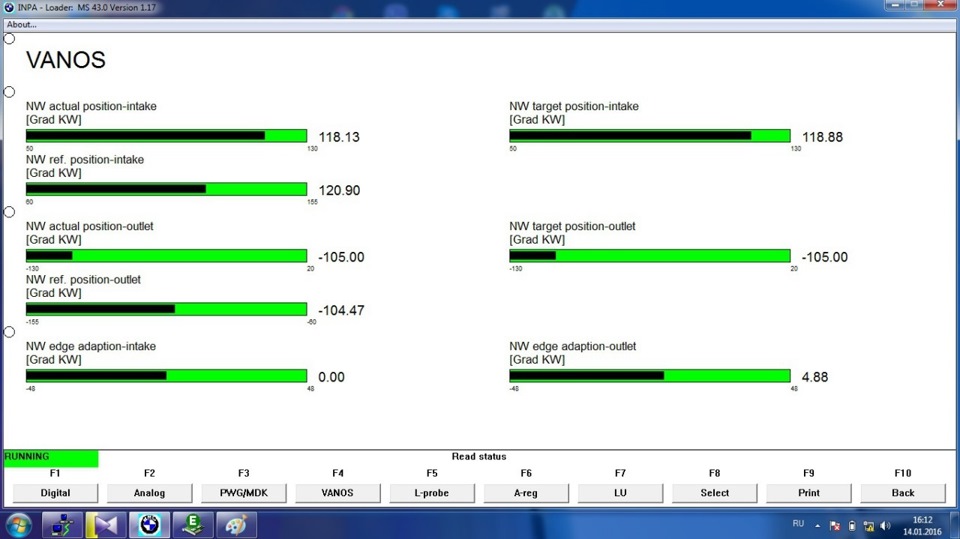Click the NW actual position-intake bar
960x539 pixels.
point(167,136)
